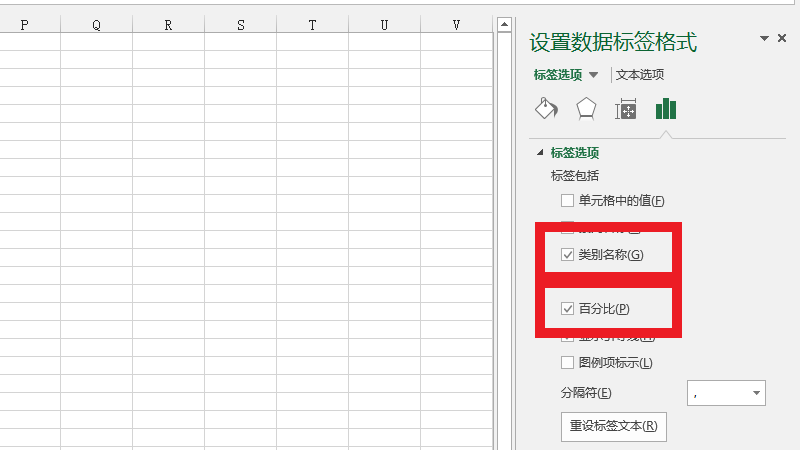Select column header S

pyautogui.click(x=241, y=26)
